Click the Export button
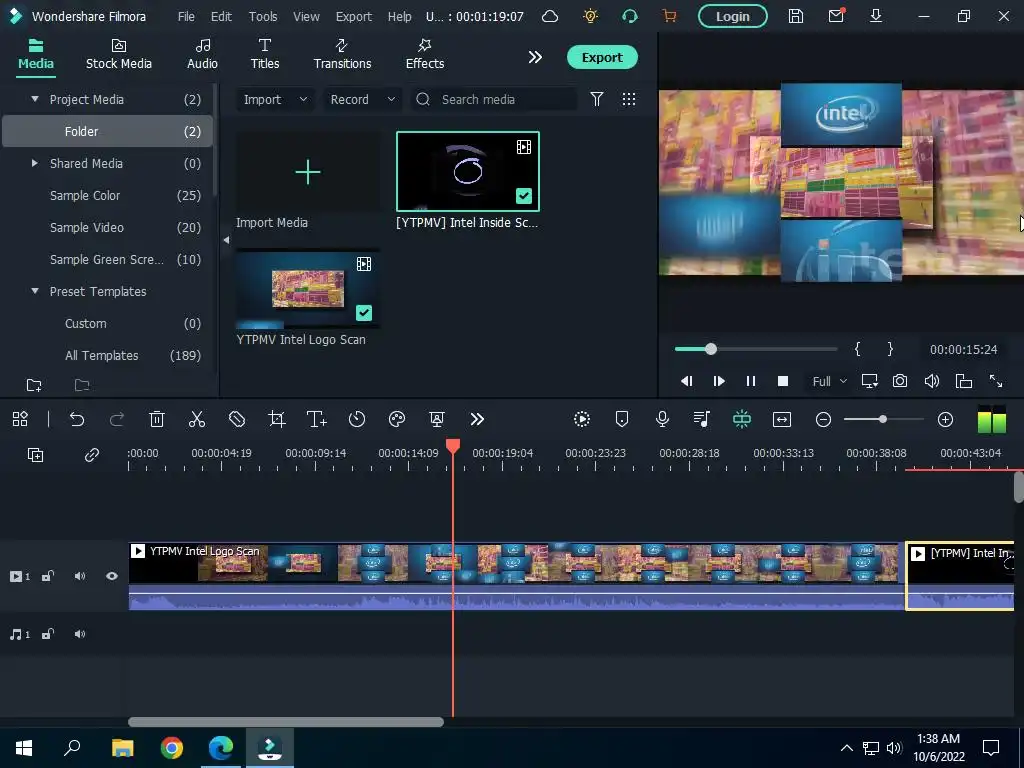 click(x=602, y=57)
